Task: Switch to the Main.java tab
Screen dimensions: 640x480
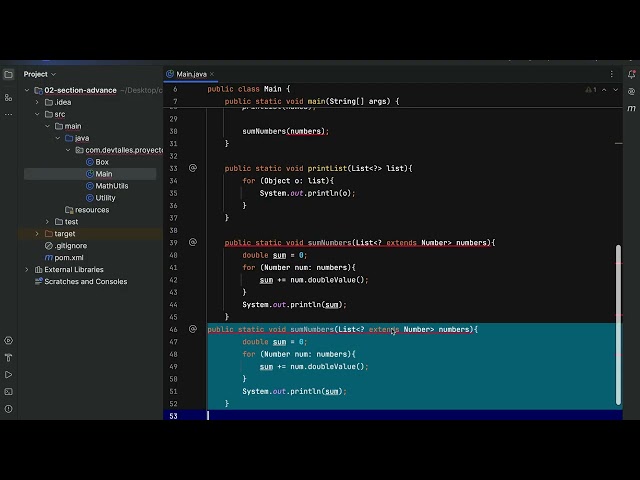Action: 191,74
